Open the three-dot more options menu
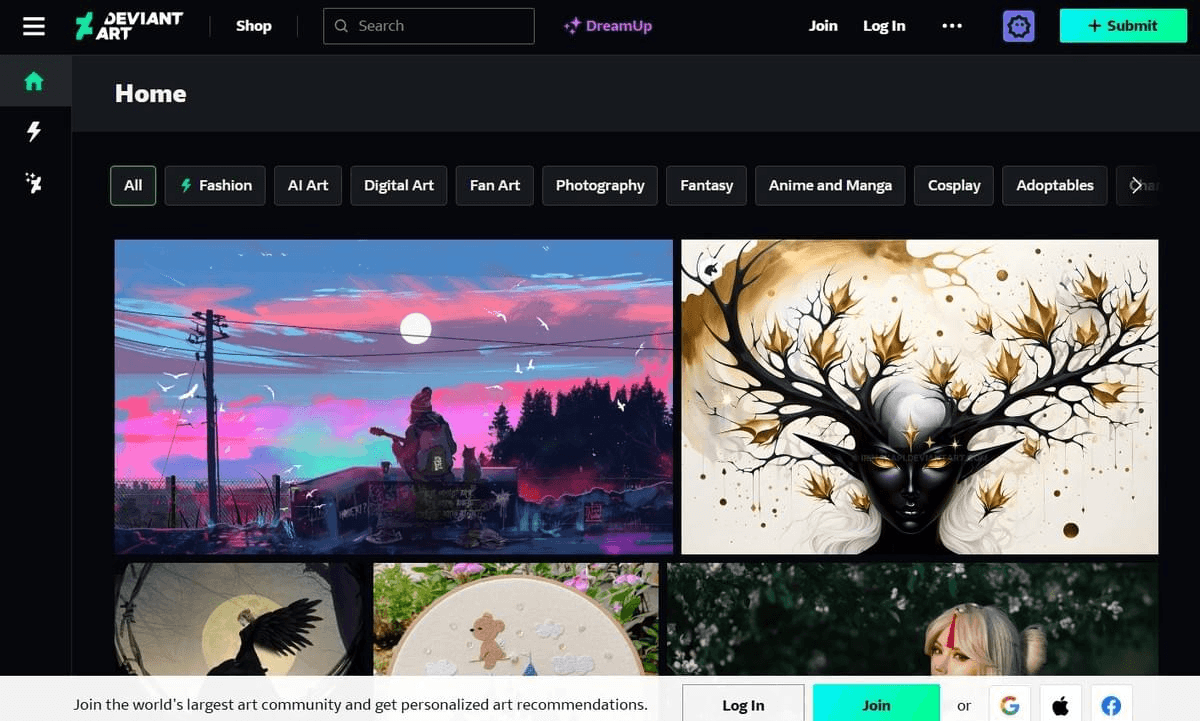The image size is (1200, 721). (x=952, y=26)
